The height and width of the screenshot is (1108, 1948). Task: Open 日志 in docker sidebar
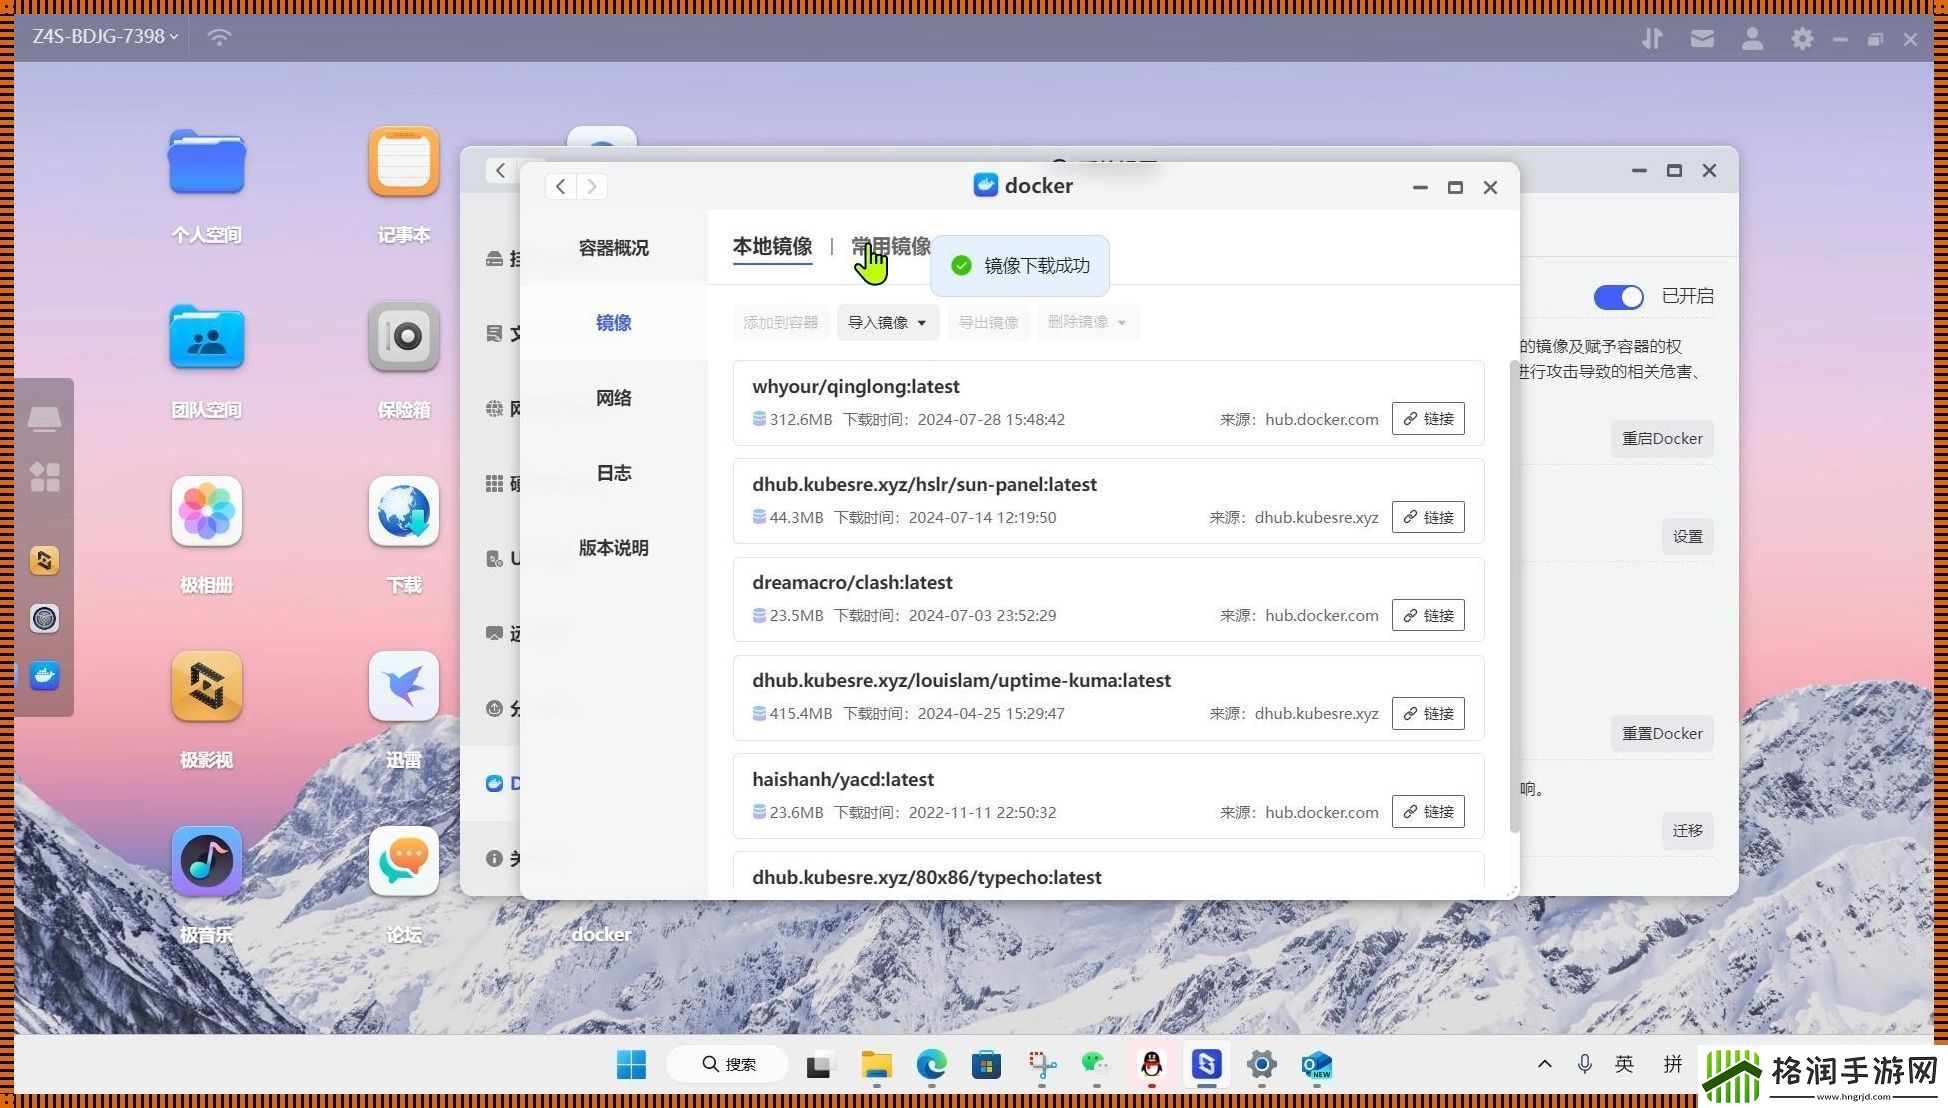coord(613,473)
